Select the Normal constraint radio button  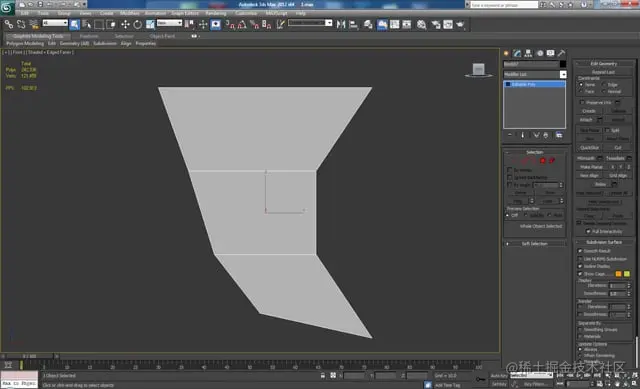[x=604, y=91]
